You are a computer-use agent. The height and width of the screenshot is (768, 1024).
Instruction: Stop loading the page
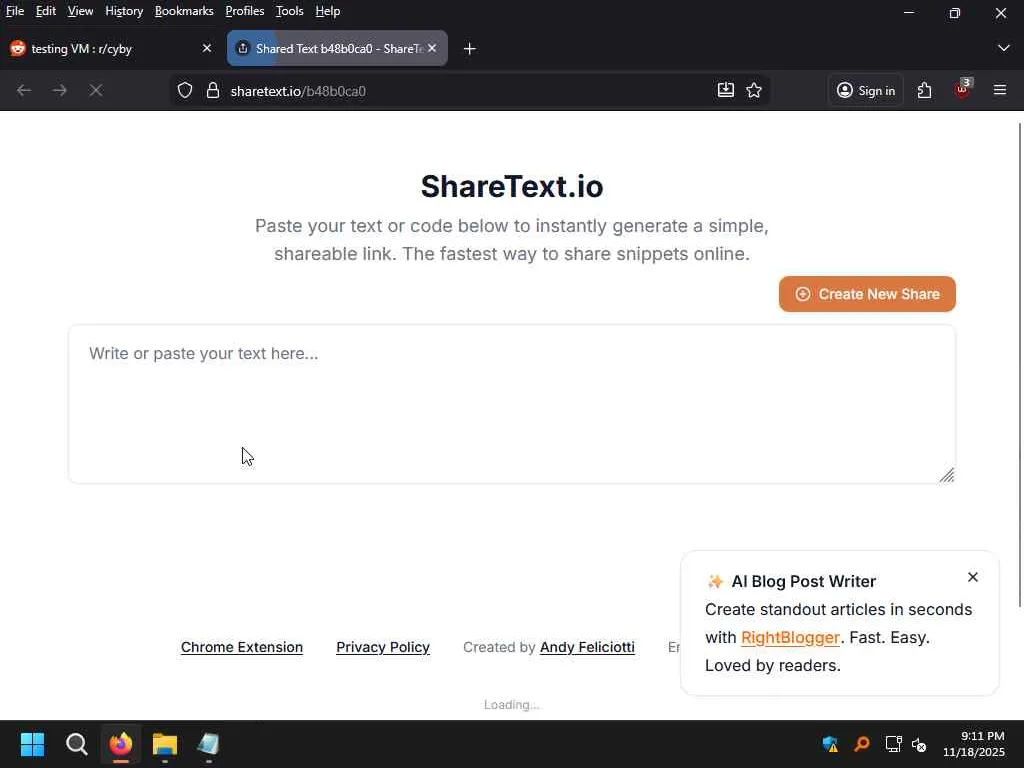96,90
